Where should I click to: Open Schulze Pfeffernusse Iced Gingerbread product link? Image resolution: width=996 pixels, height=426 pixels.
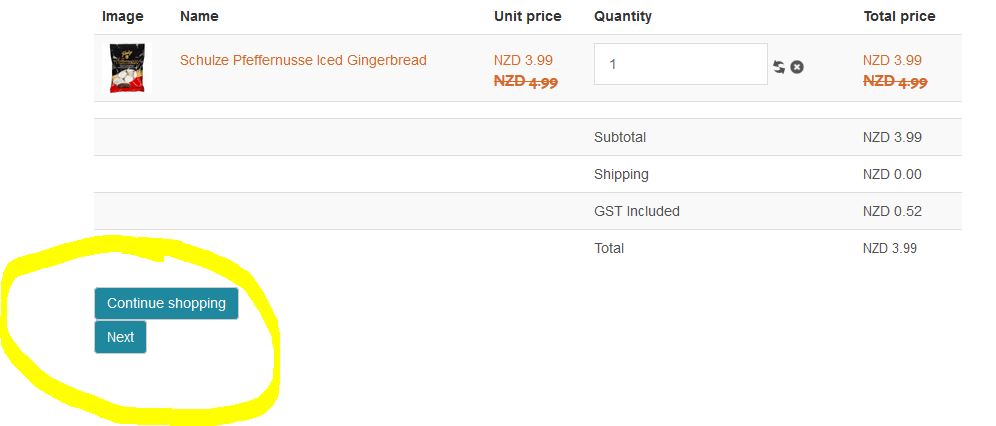tap(303, 60)
